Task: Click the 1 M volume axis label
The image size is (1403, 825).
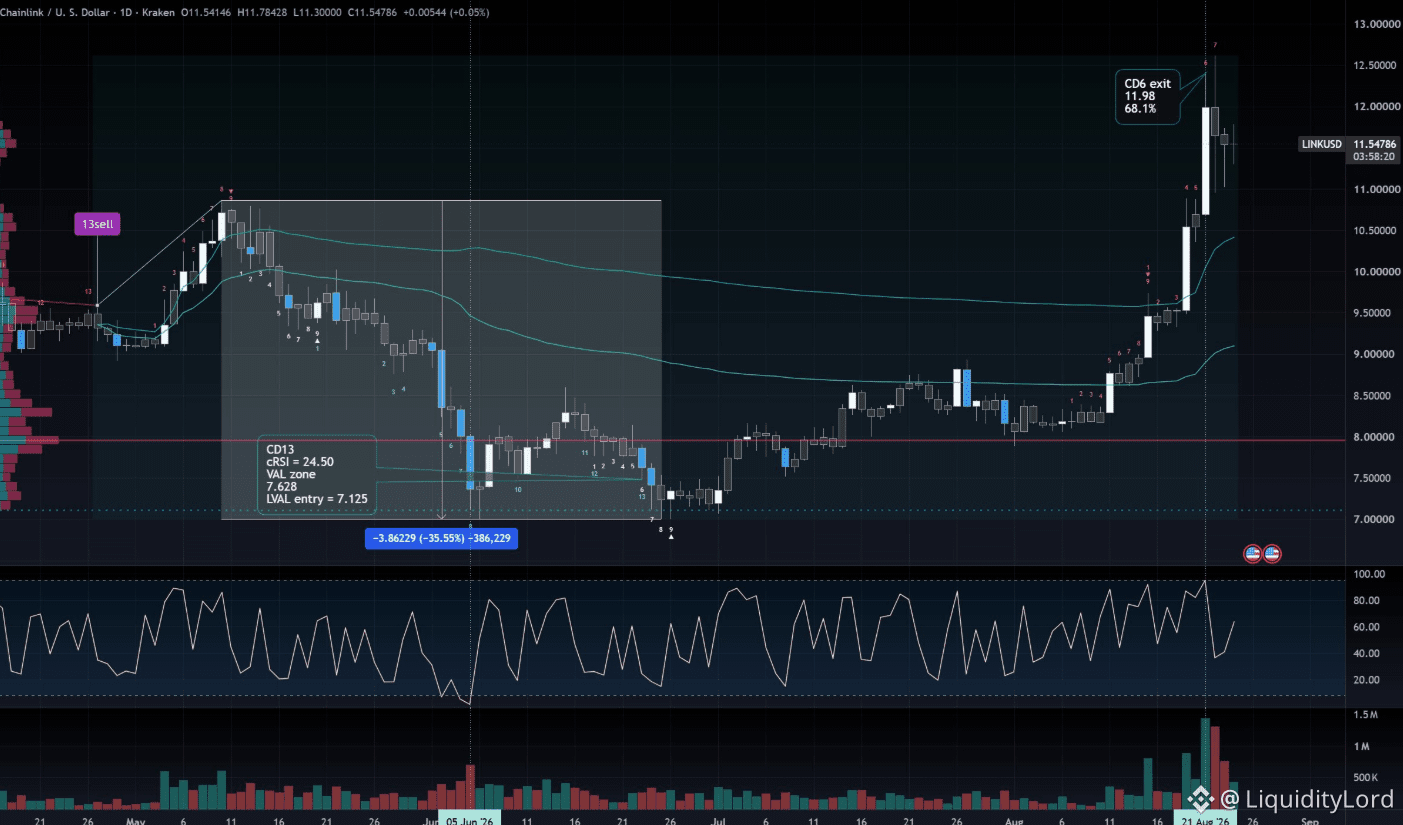Action: click(x=1361, y=748)
